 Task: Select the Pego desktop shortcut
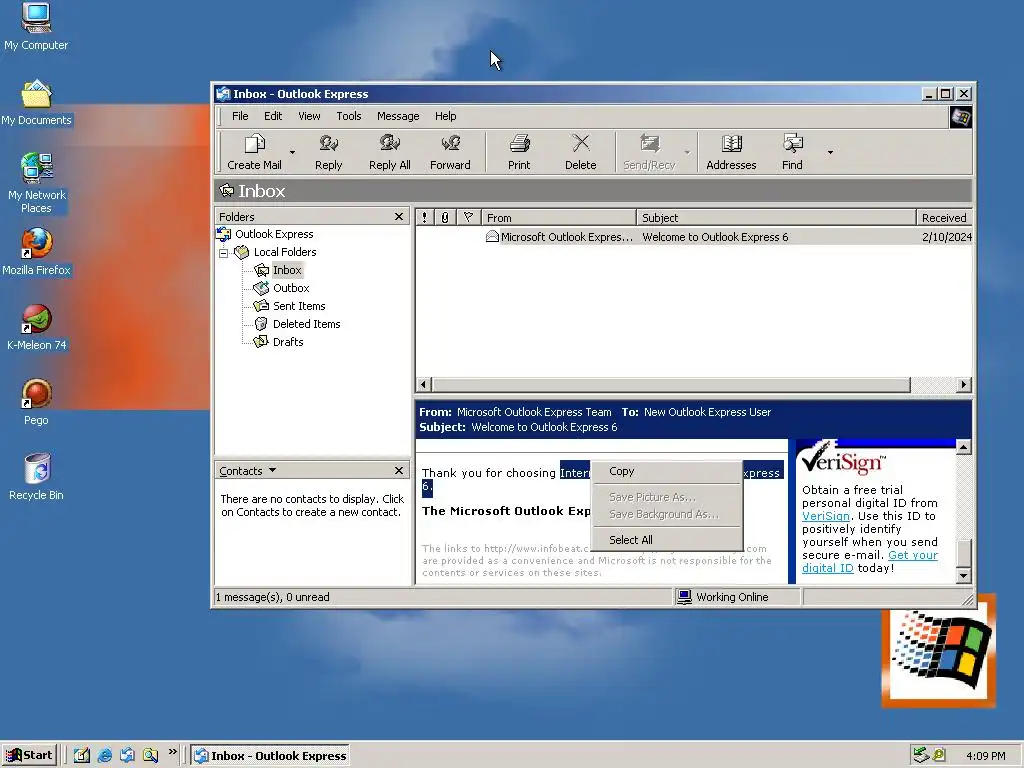36,402
